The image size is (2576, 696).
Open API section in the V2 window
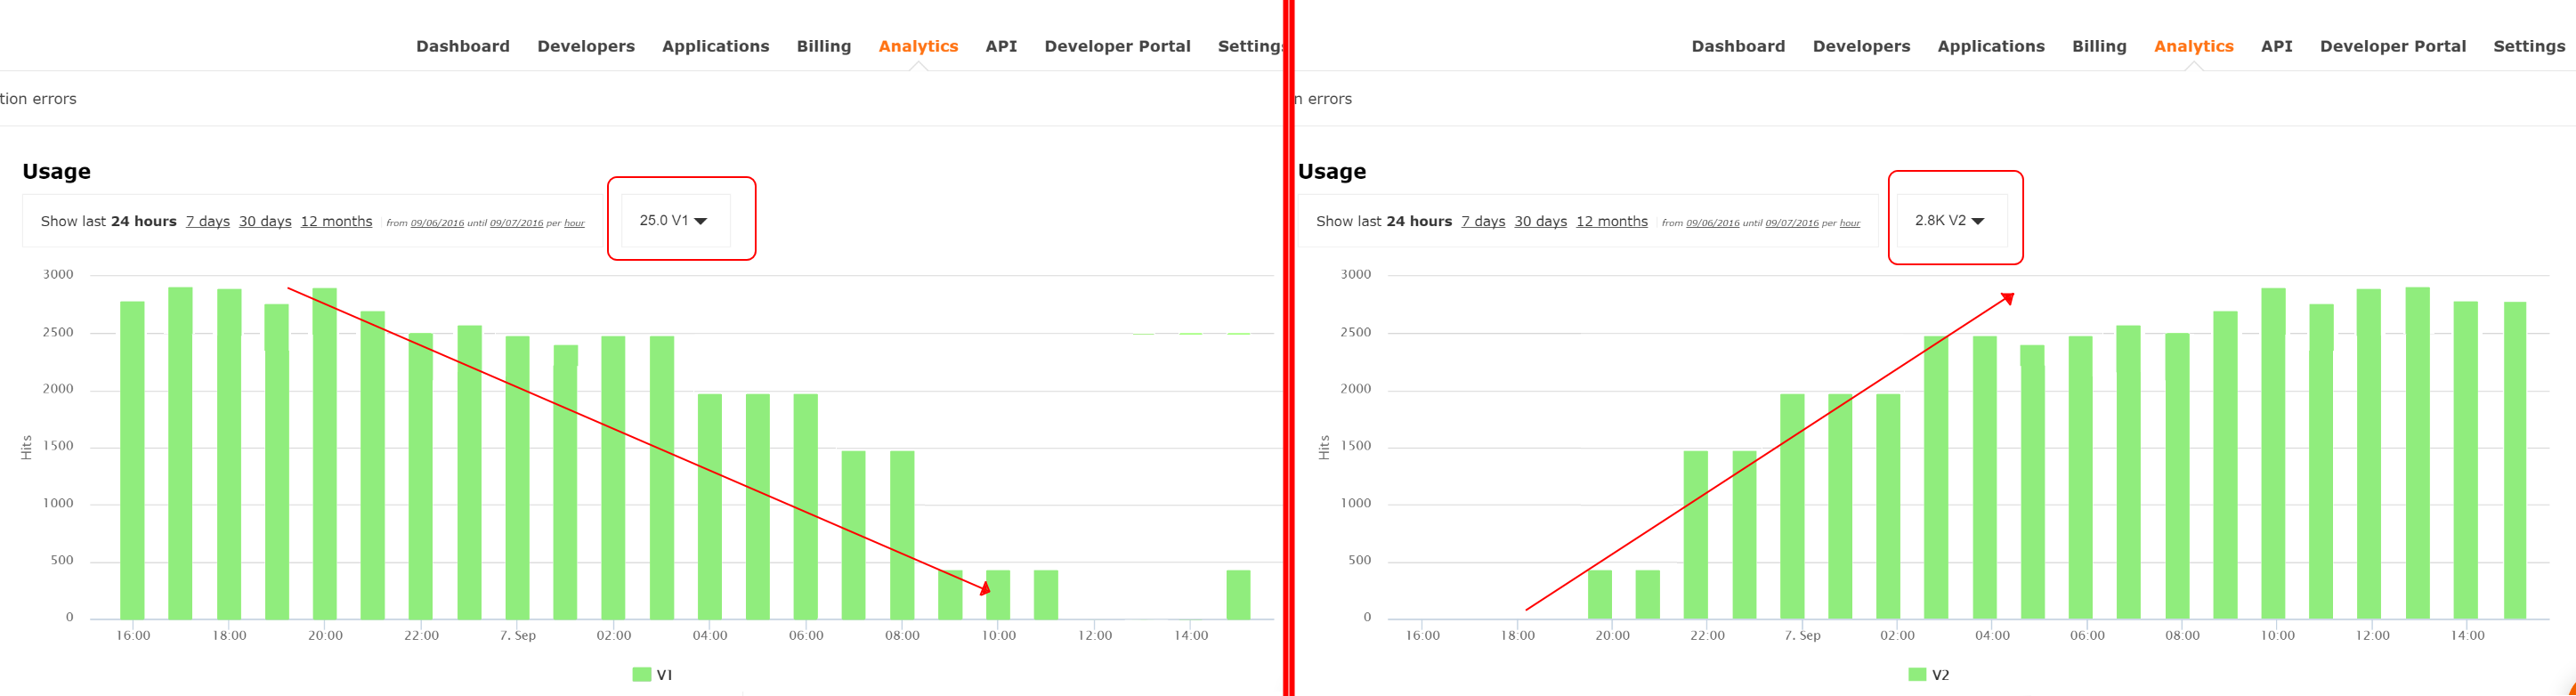(x=2276, y=46)
